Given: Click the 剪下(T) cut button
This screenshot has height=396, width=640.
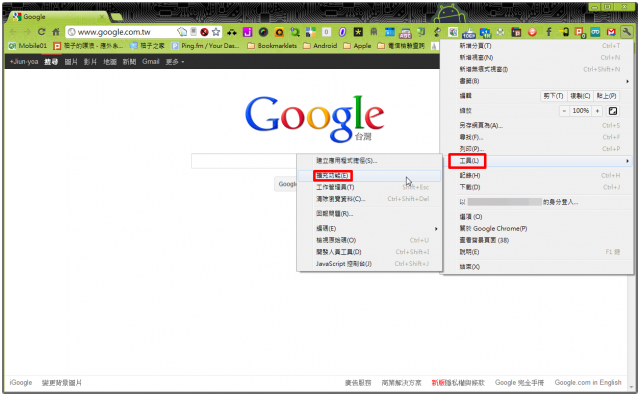Looking at the screenshot, I should 553,96.
